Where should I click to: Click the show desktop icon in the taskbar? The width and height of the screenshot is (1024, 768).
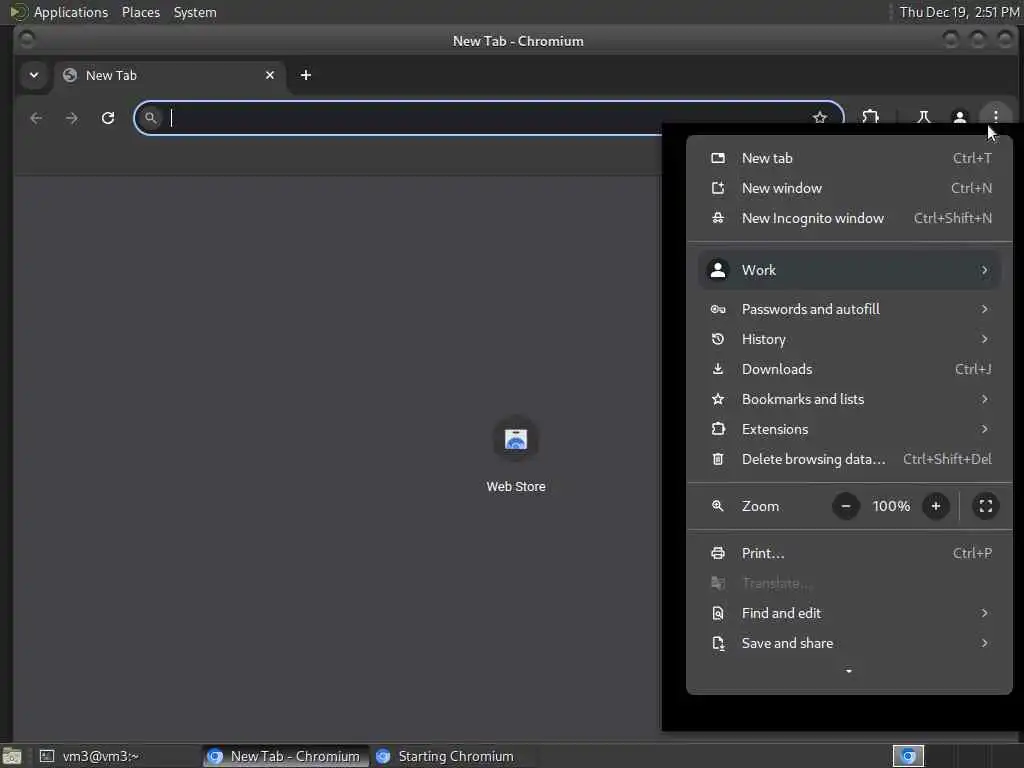click(x=12, y=756)
